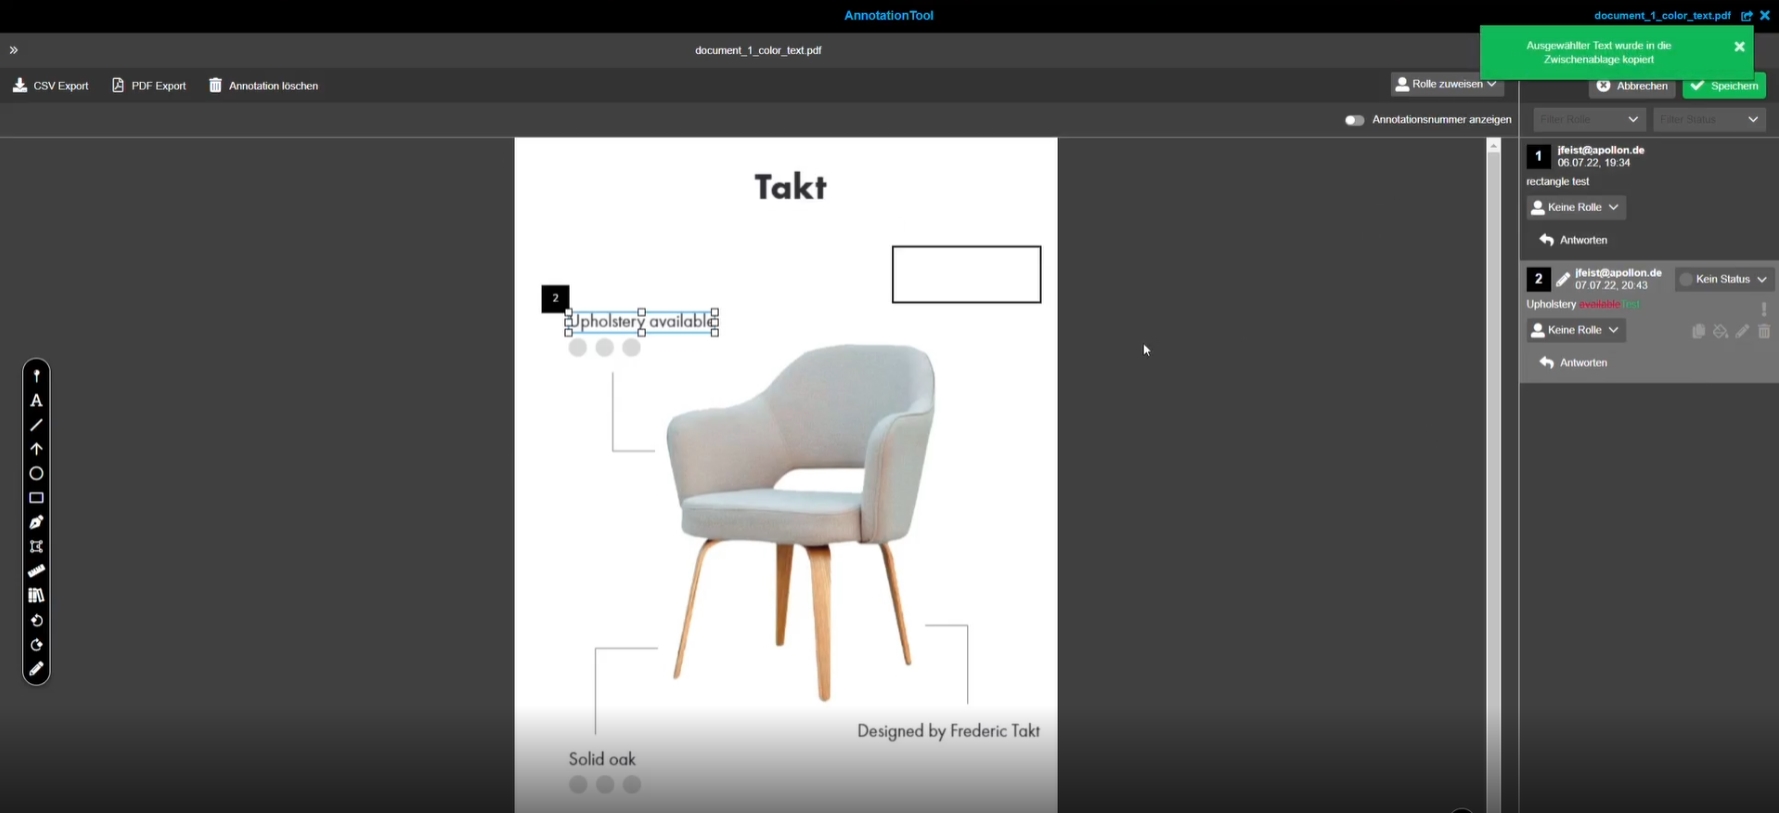
Task: Click the 07.07.22, 20:43 timestamp
Action: point(1611,286)
